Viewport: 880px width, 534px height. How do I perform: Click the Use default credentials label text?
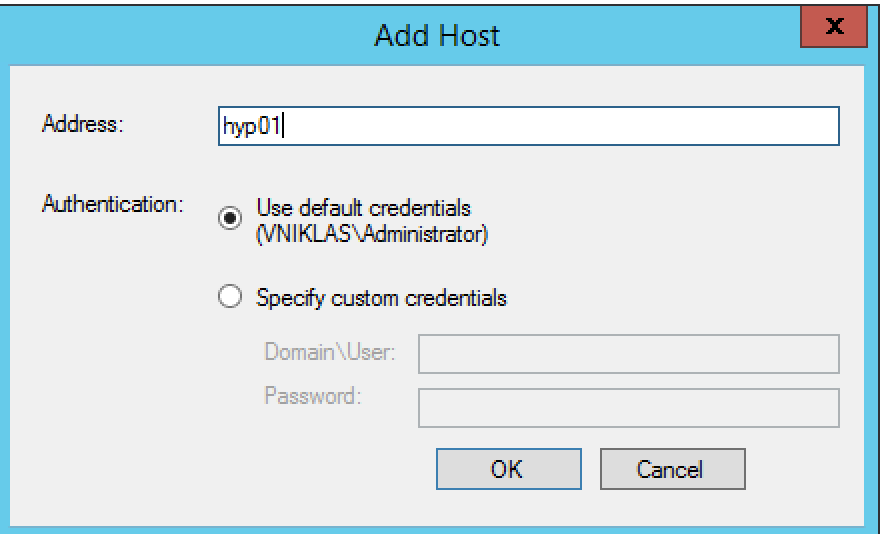363,208
